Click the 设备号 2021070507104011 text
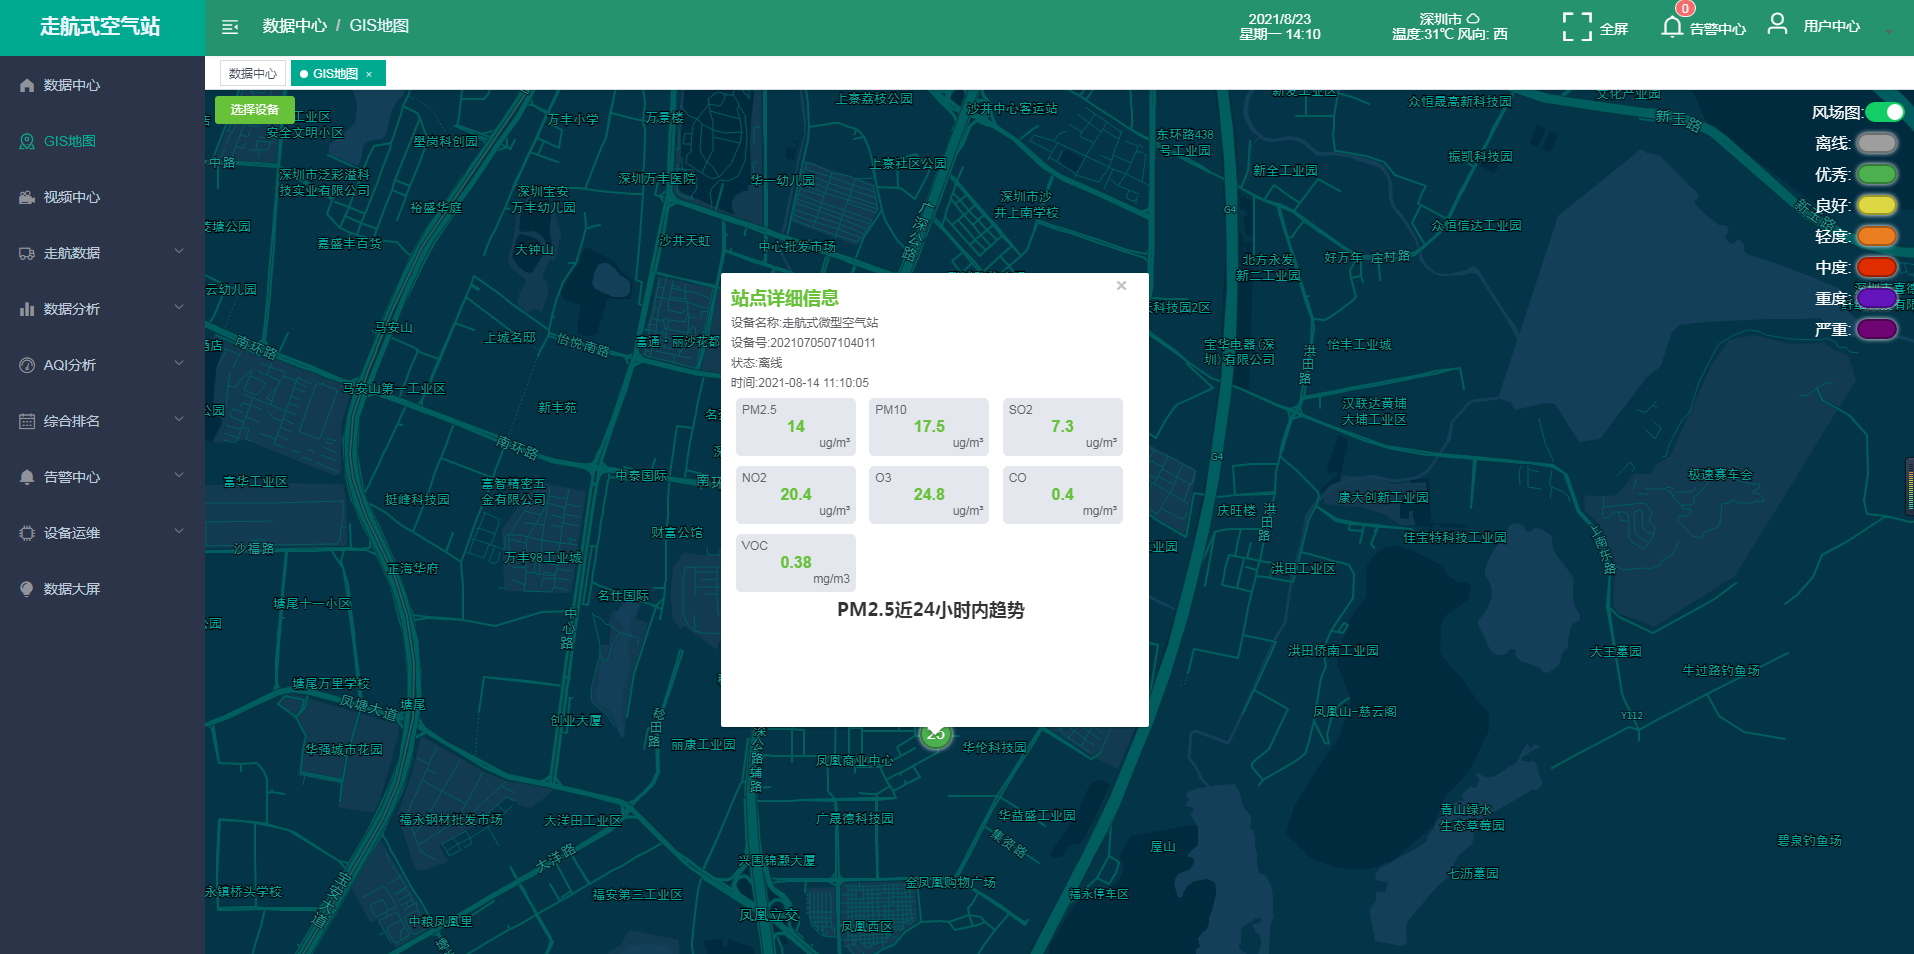This screenshot has height=954, width=1914. (803, 343)
